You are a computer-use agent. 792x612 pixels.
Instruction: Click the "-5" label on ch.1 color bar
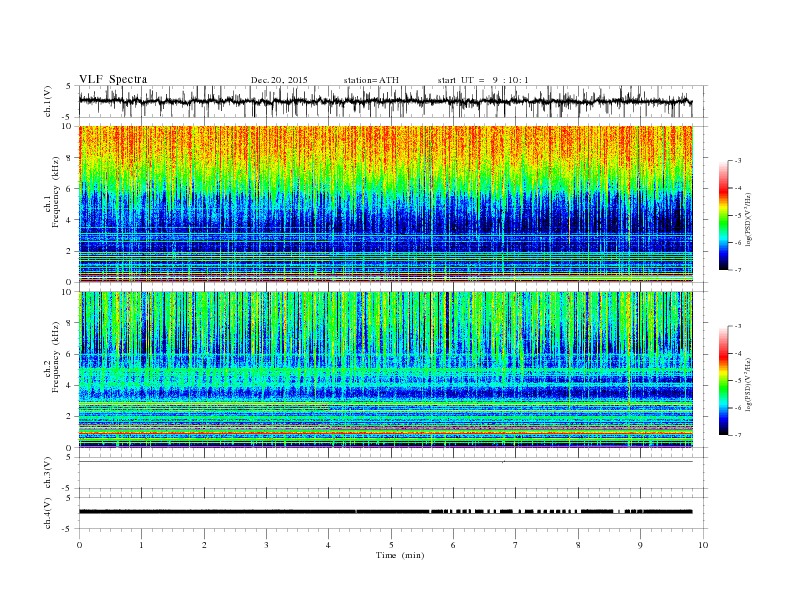pyautogui.click(x=738, y=216)
